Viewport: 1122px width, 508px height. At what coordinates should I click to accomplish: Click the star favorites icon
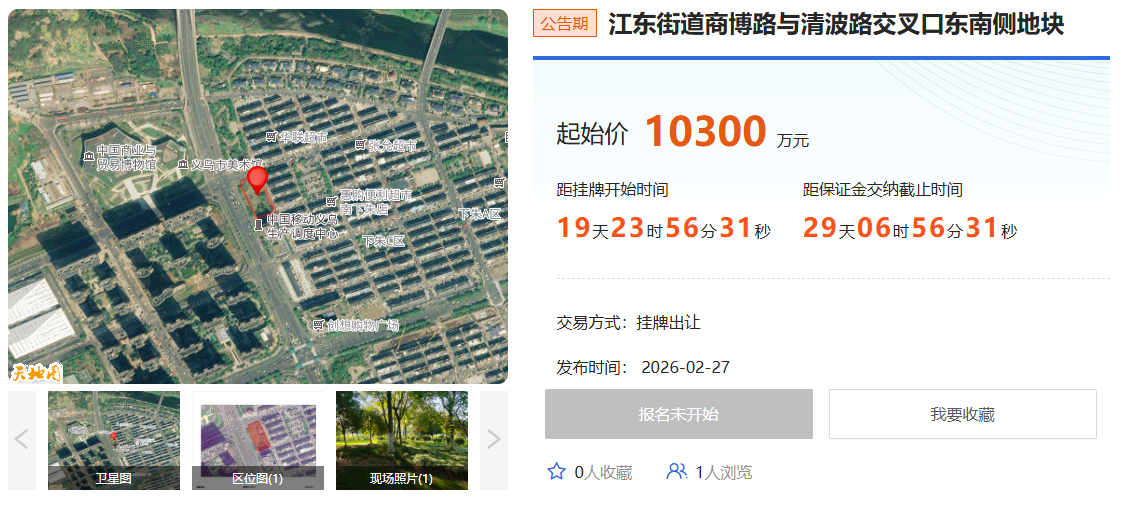557,471
